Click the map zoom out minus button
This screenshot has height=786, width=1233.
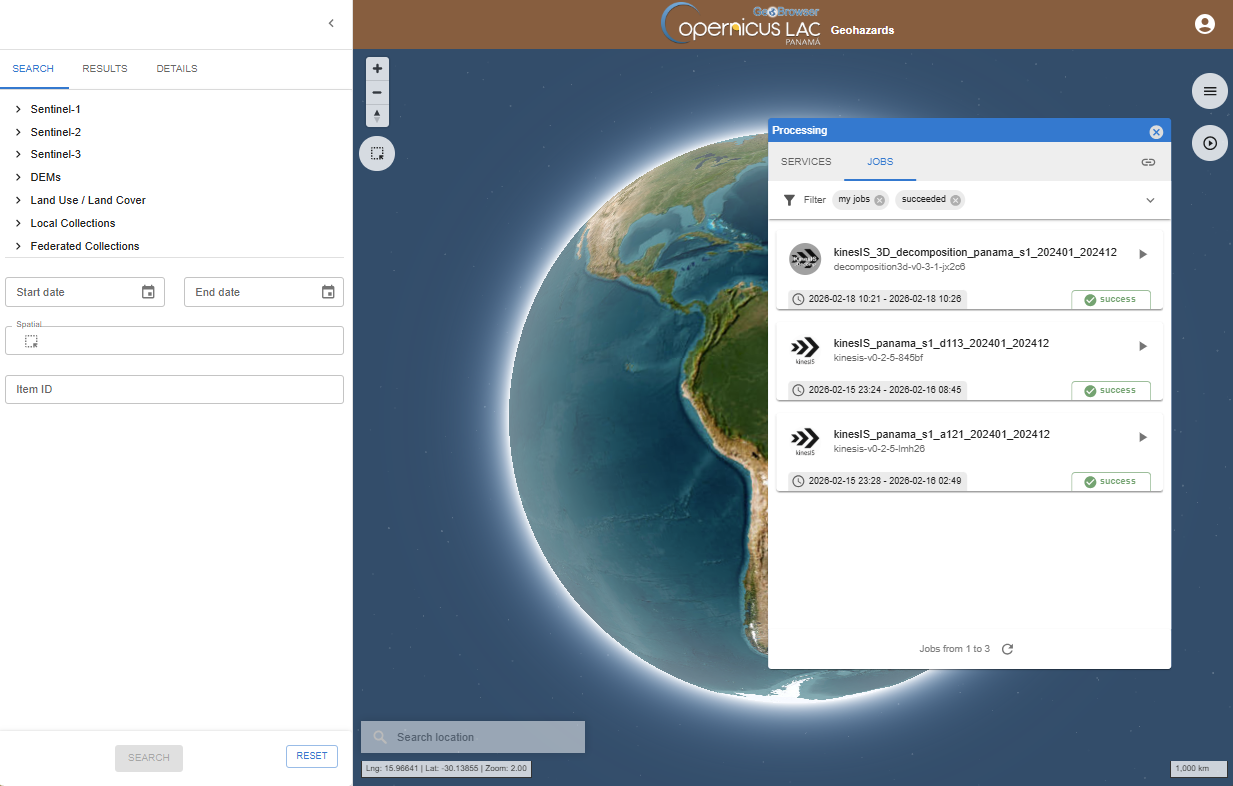click(x=377, y=92)
